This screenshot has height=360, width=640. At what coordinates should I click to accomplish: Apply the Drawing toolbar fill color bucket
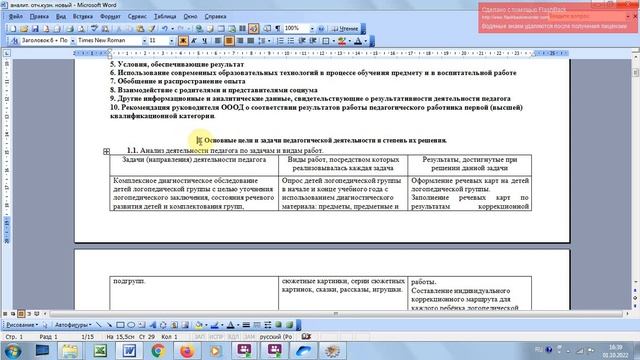198,325
